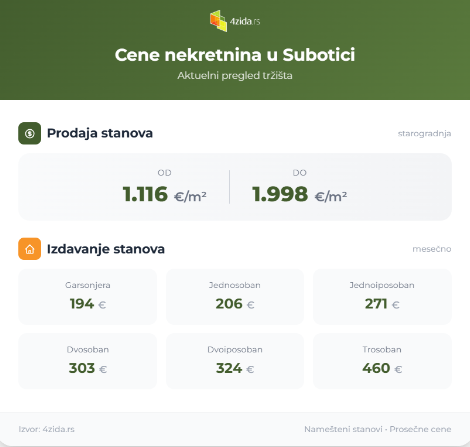Click the 4zida.rs text in header logo
The height and width of the screenshot is (447, 470).
pyautogui.click(x=245, y=21)
